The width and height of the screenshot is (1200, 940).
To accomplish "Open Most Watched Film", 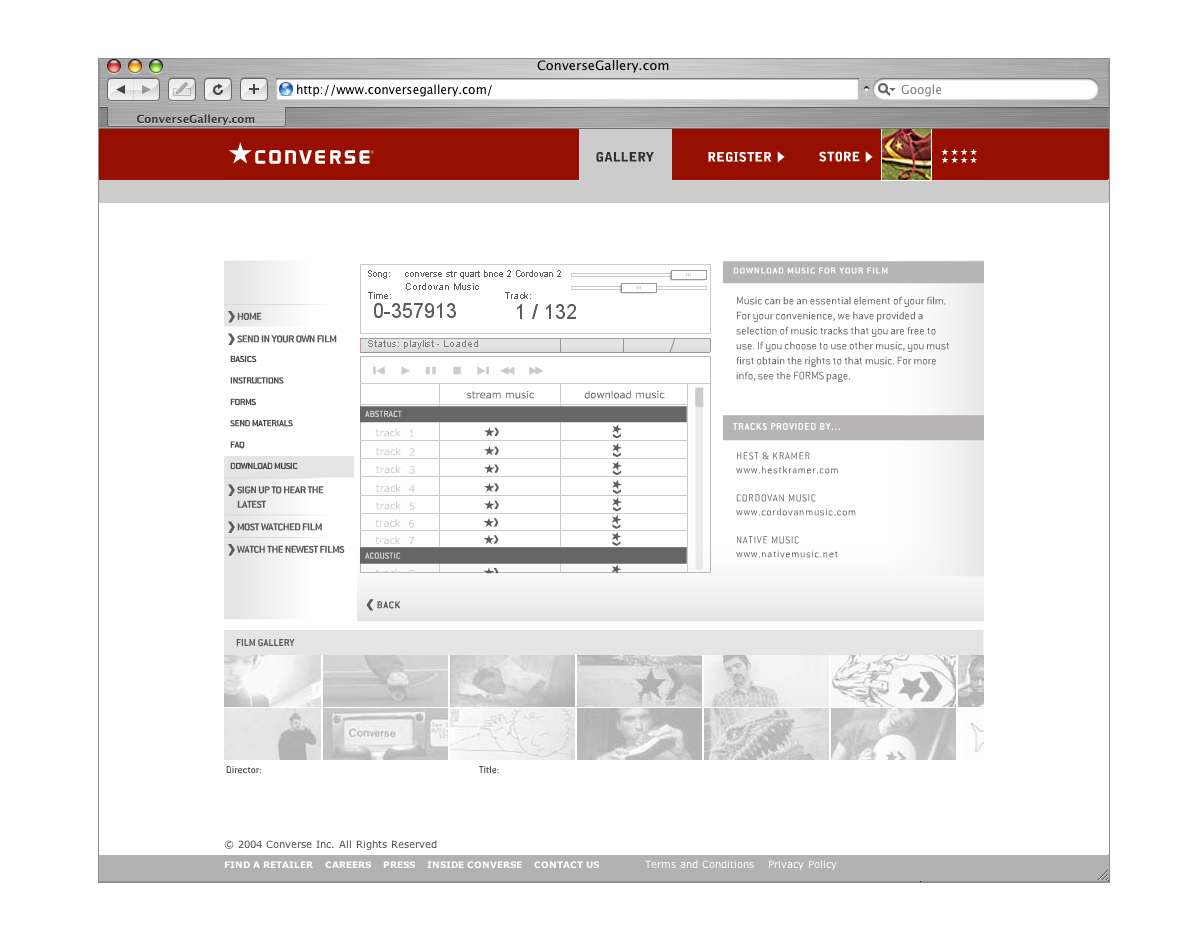I will pyautogui.click(x=275, y=527).
